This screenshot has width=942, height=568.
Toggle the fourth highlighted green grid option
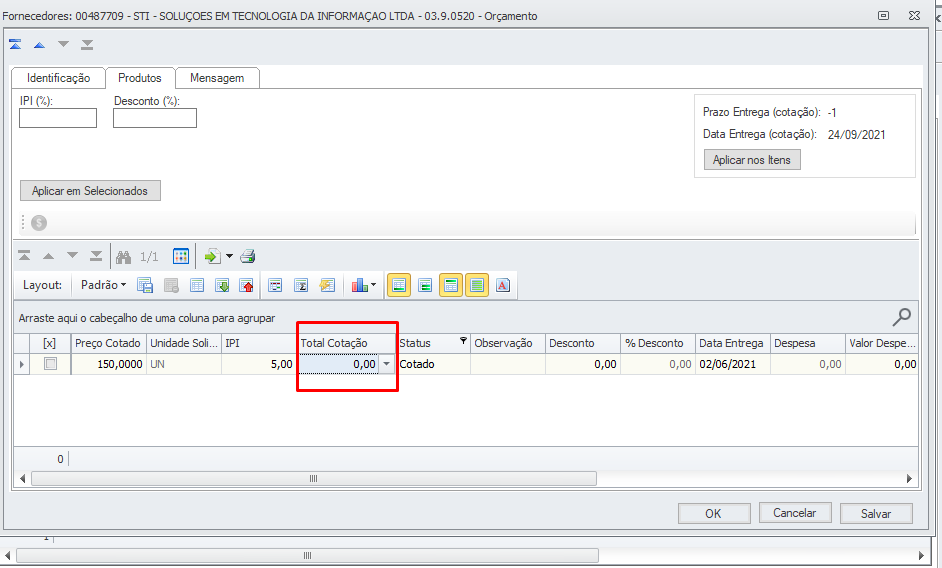[x=477, y=286]
